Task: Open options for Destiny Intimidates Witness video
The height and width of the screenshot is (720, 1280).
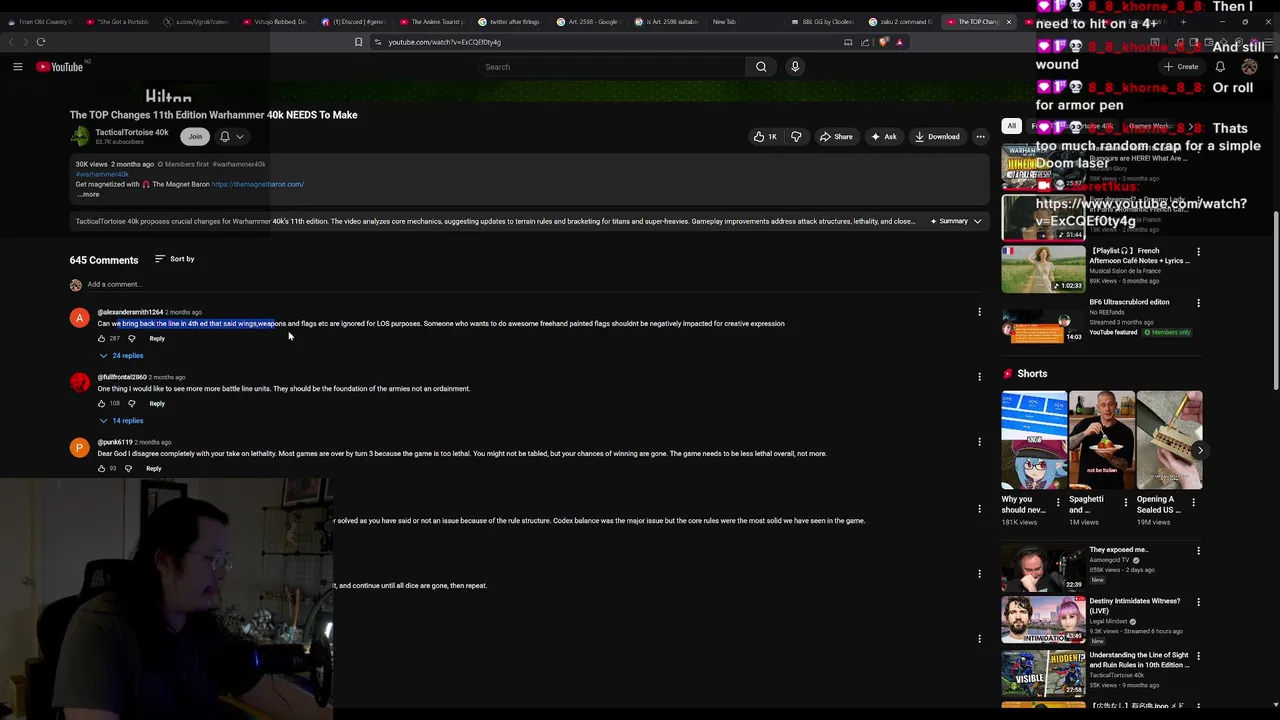Action: coord(1198,602)
